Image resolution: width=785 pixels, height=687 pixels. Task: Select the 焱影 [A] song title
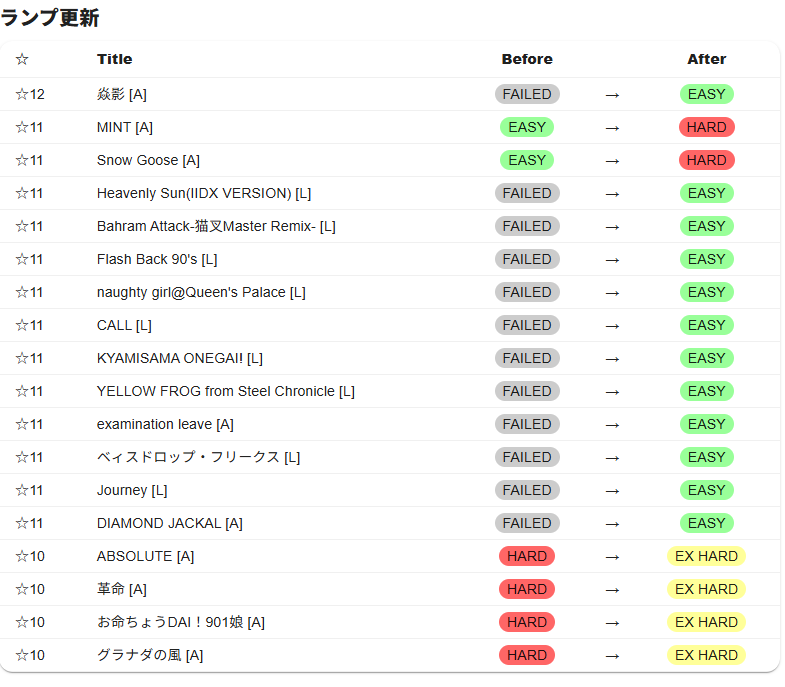122,94
